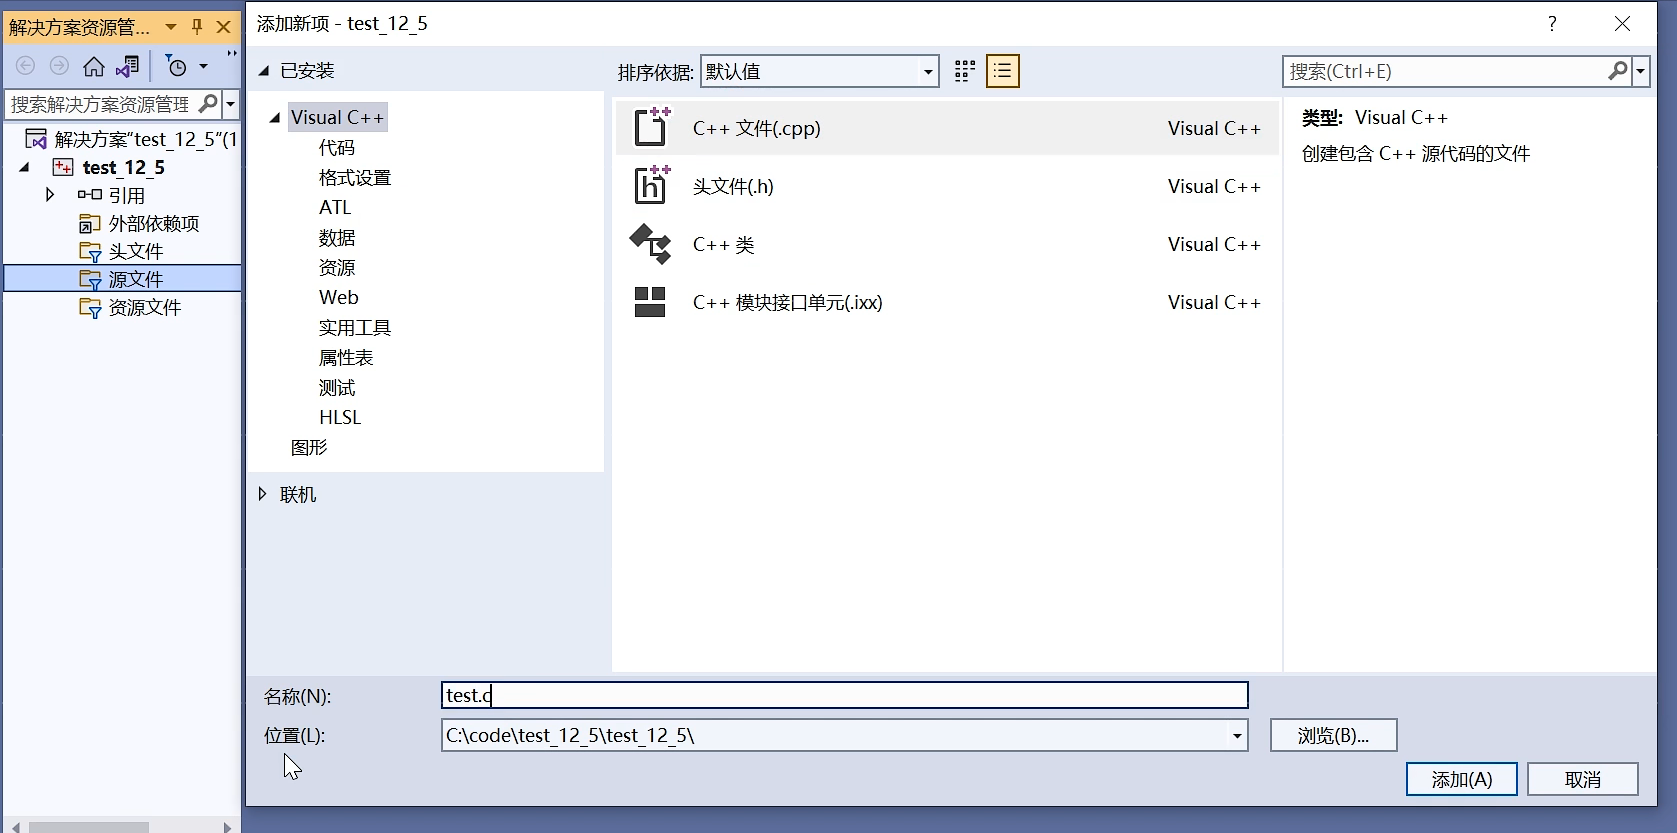This screenshot has width=1677, height=833.
Task: Click the Solution Explorer search magnifier icon
Action: coord(208,103)
